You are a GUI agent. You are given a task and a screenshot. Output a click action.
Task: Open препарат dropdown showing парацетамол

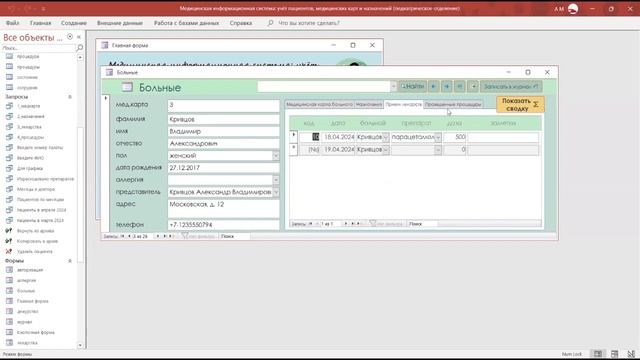pos(438,137)
